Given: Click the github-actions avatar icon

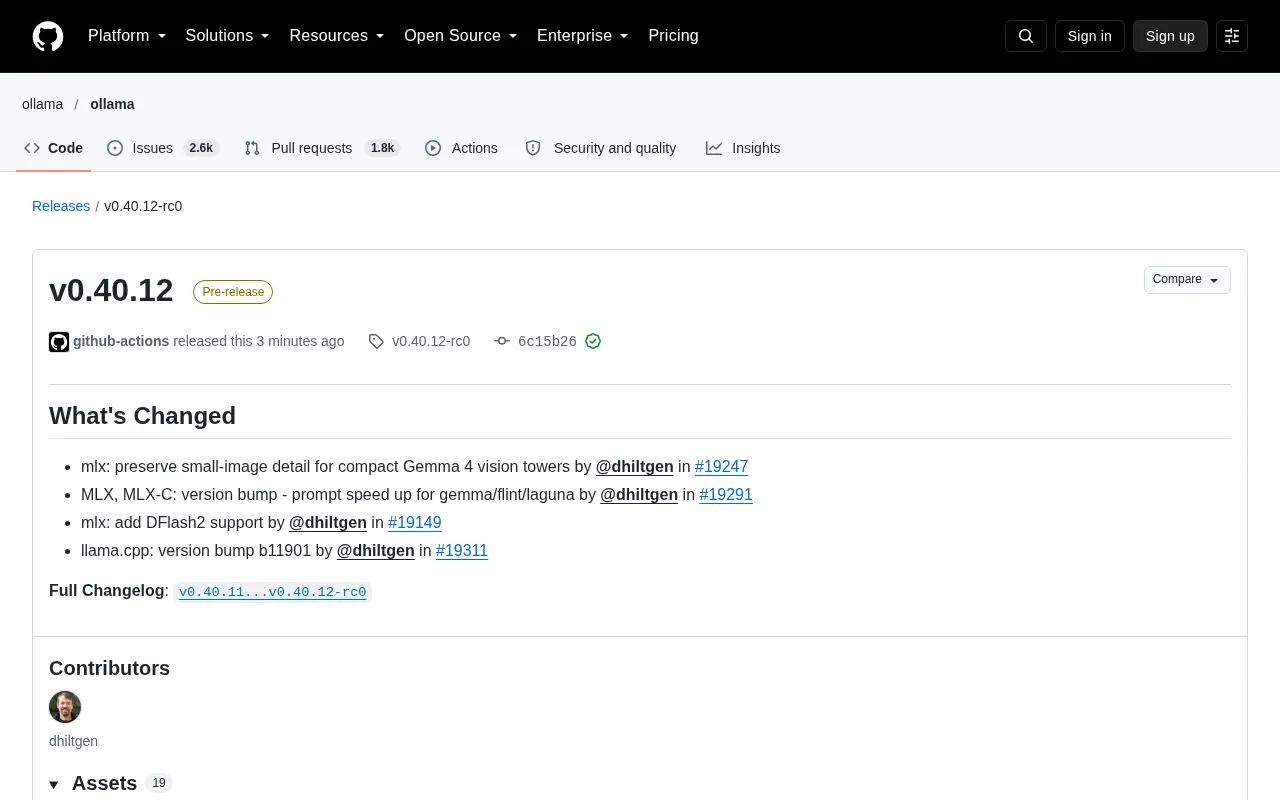Looking at the screenshot, I should [x=59, y=342].
